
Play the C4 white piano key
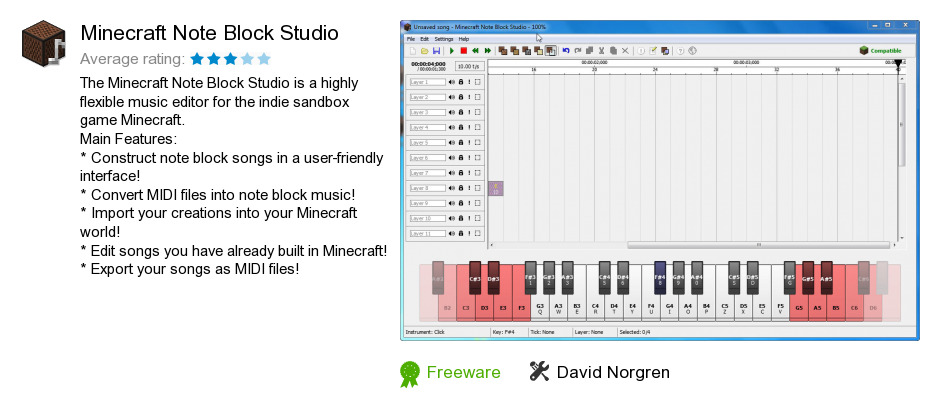click(x=595, y=298)
